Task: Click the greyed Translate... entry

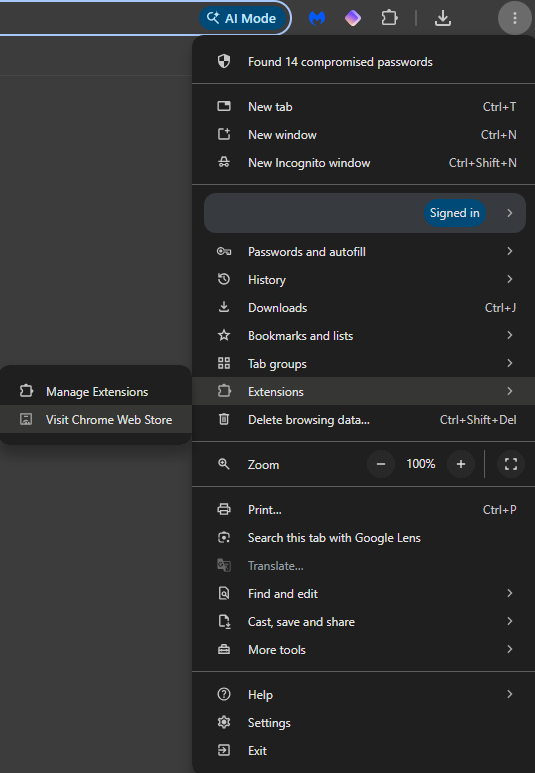Action: pos(363,565)
